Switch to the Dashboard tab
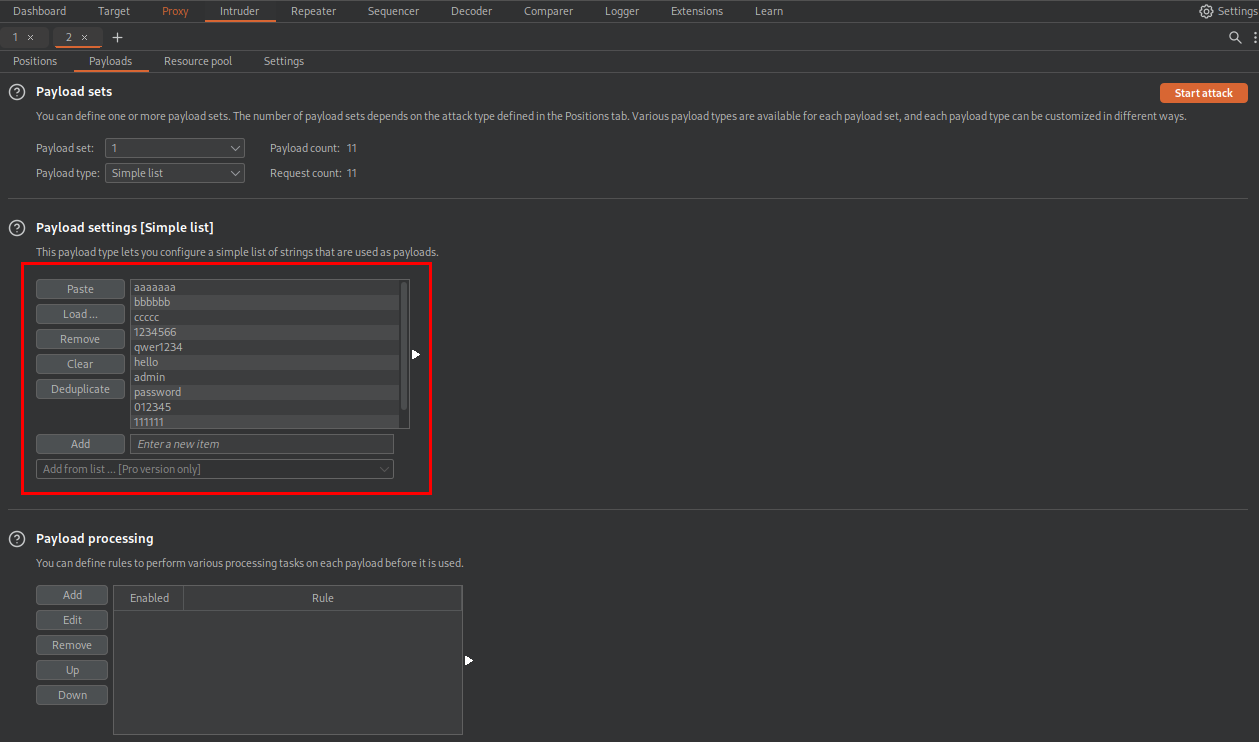Image resolution: width=1259 pixels, height=742 pixels. (x=39, y=11)
